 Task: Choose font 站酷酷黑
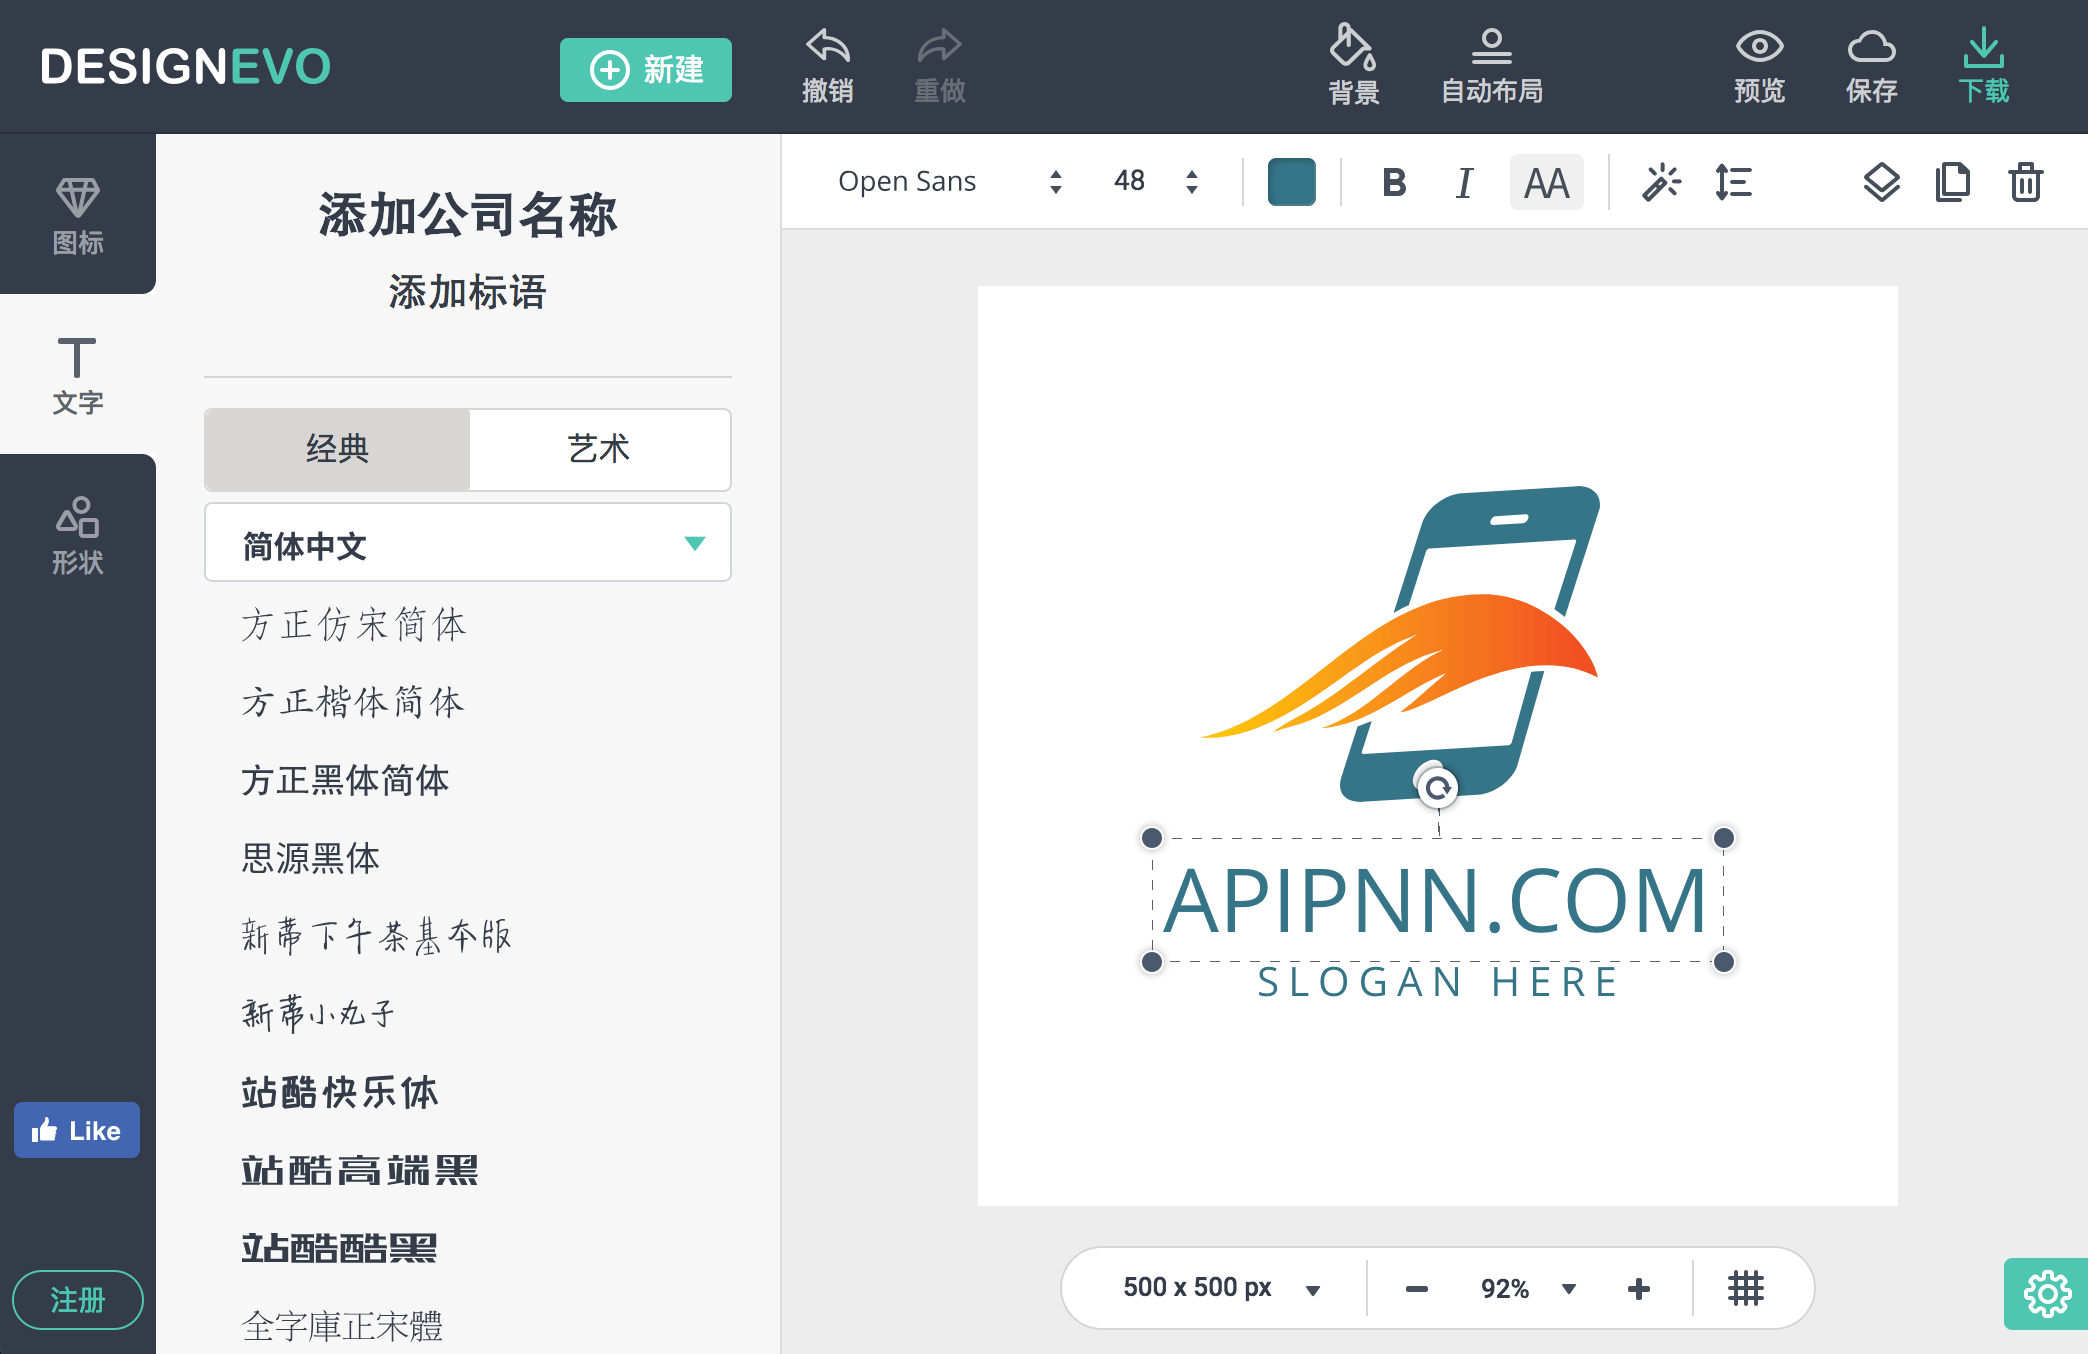(339, 1248)
